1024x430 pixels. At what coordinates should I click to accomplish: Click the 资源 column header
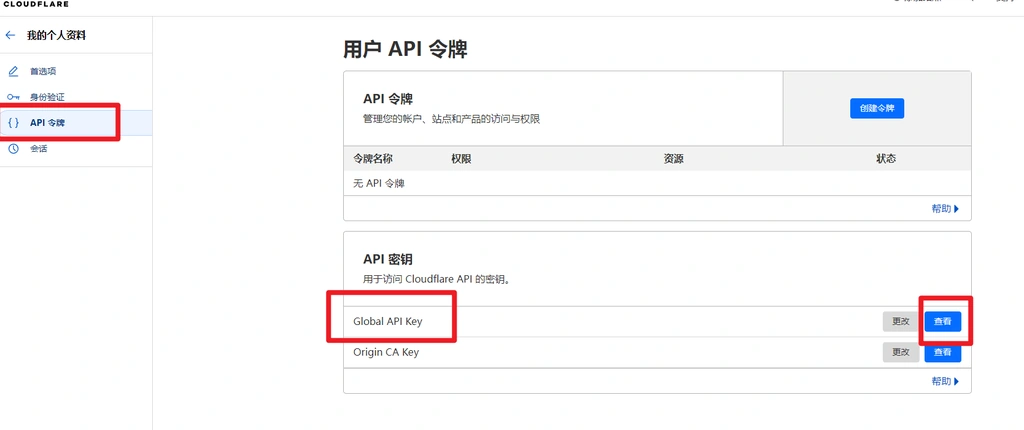pyautogui.click(x=673, y=159)
